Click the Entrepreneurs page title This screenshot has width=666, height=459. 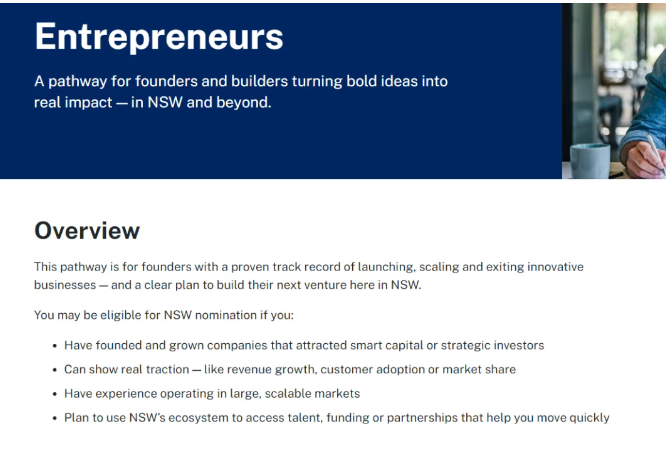(159, 37)
